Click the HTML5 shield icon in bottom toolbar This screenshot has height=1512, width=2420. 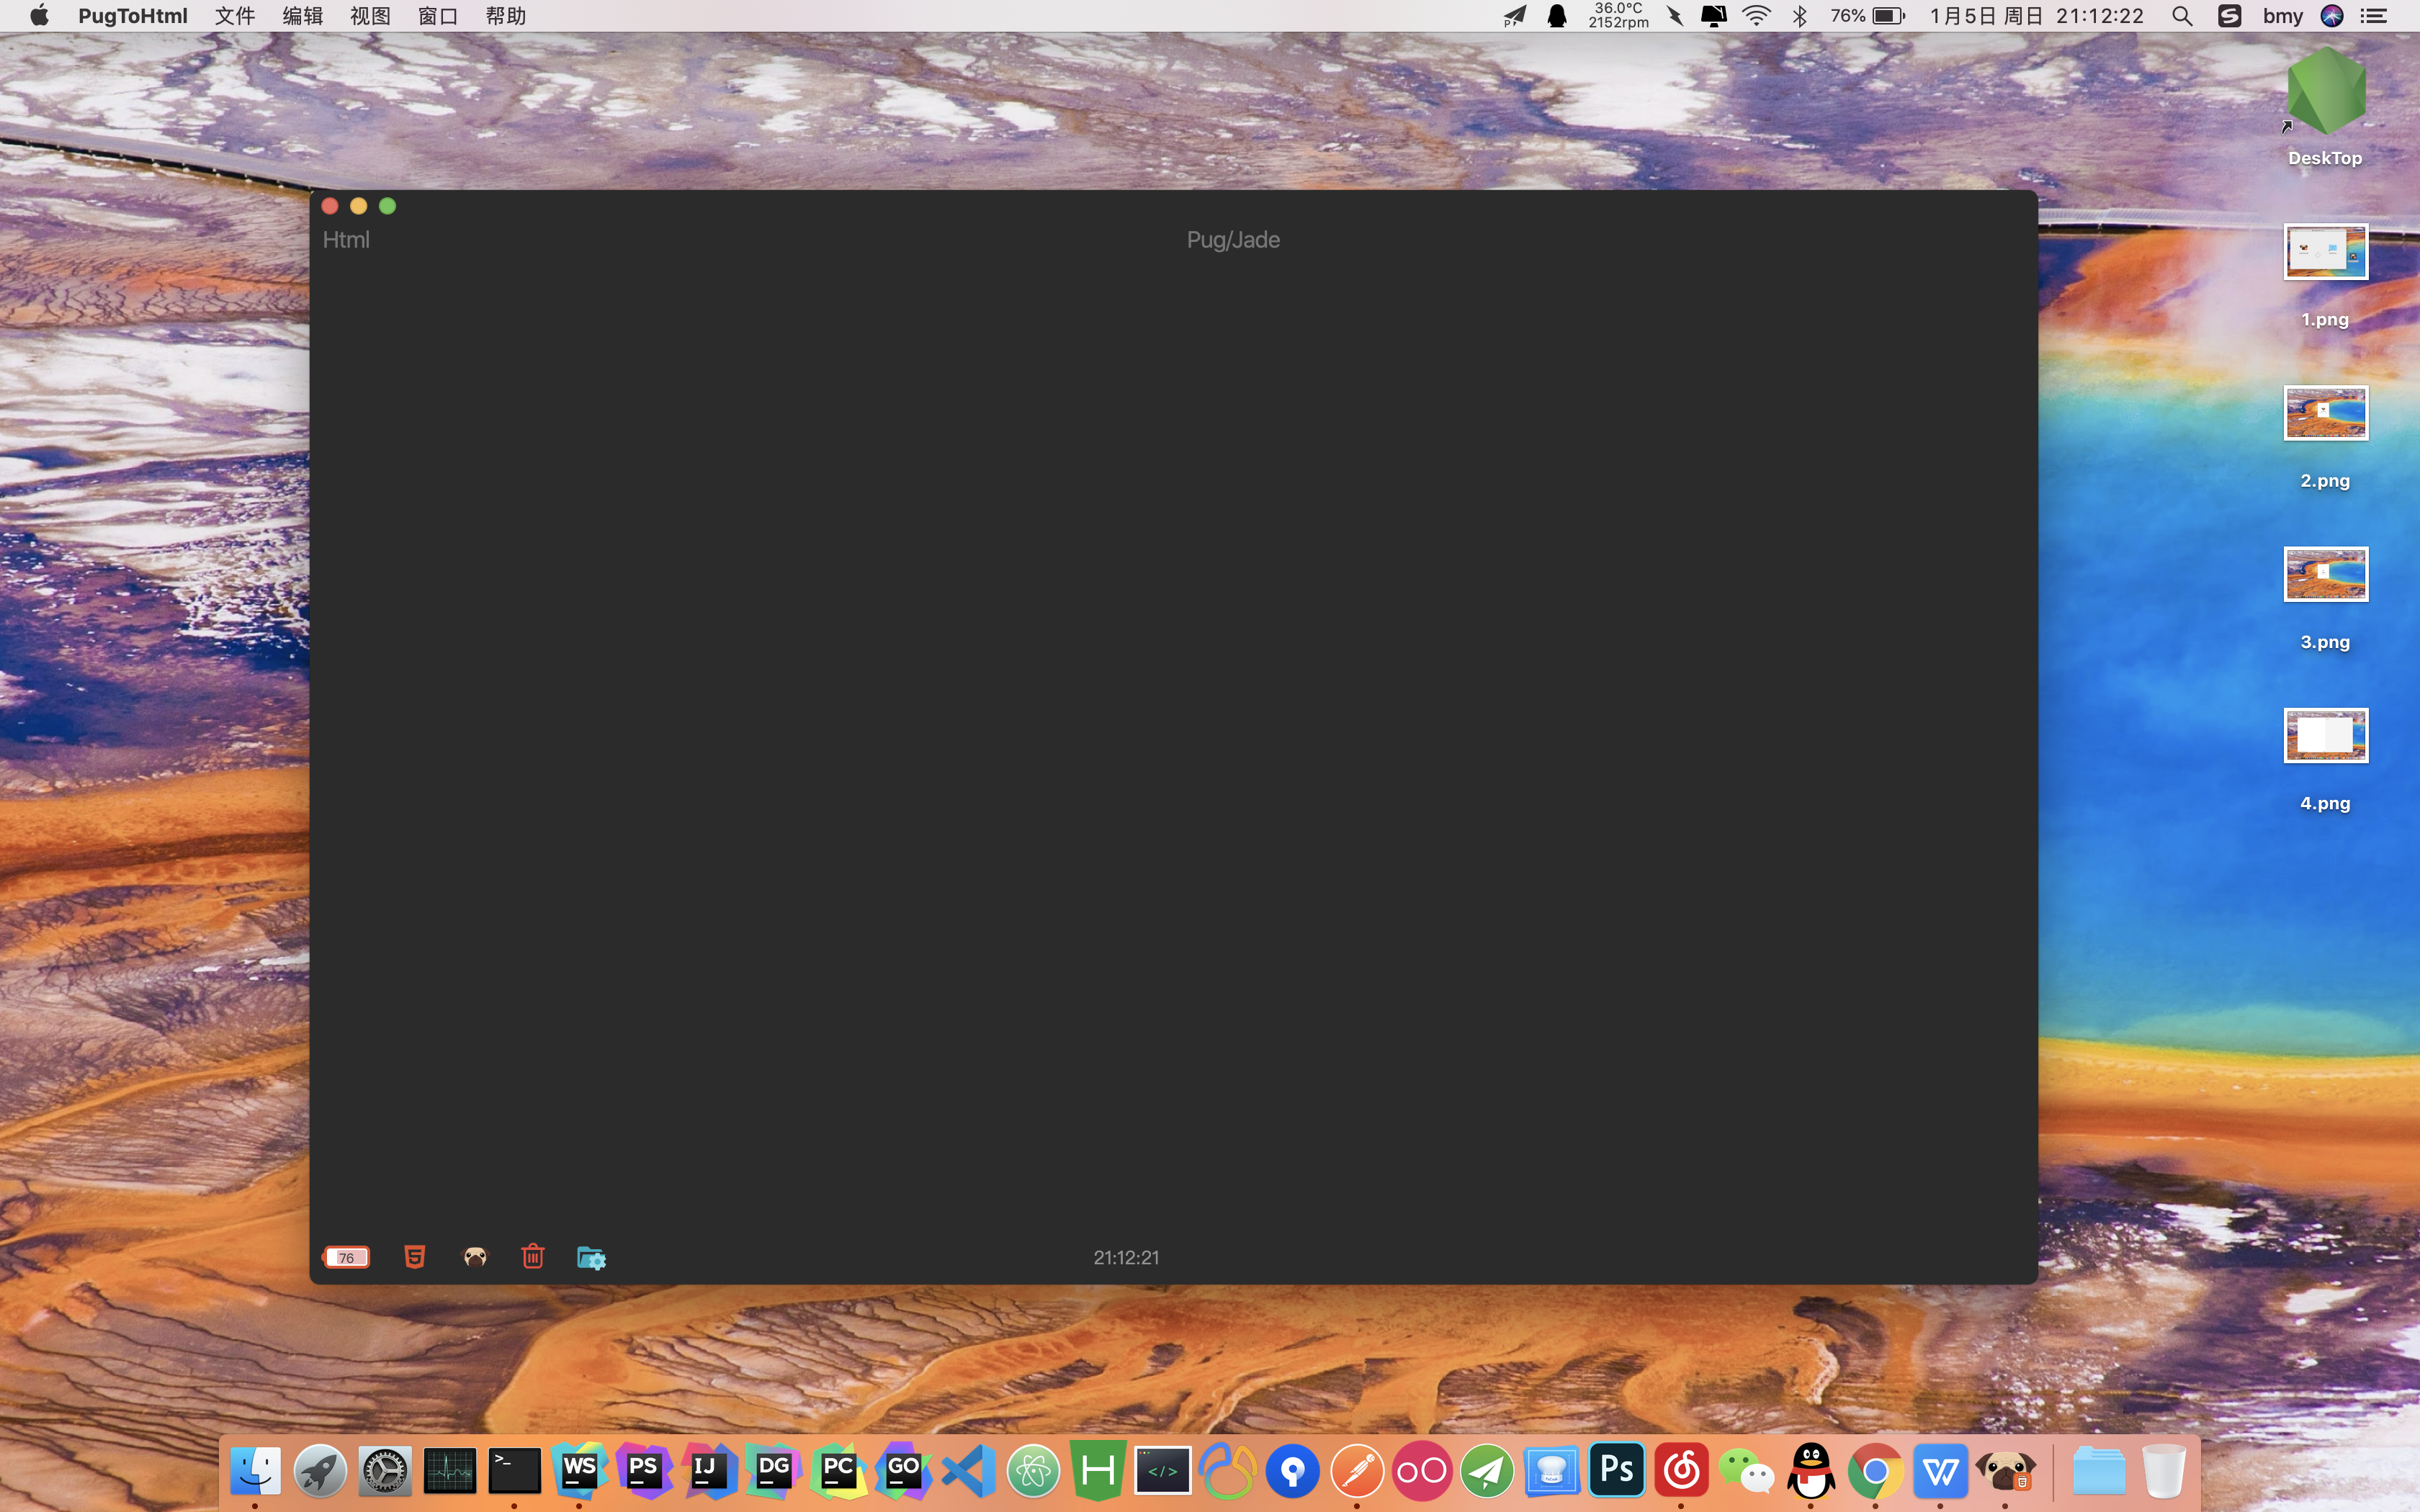[415, 1257]
